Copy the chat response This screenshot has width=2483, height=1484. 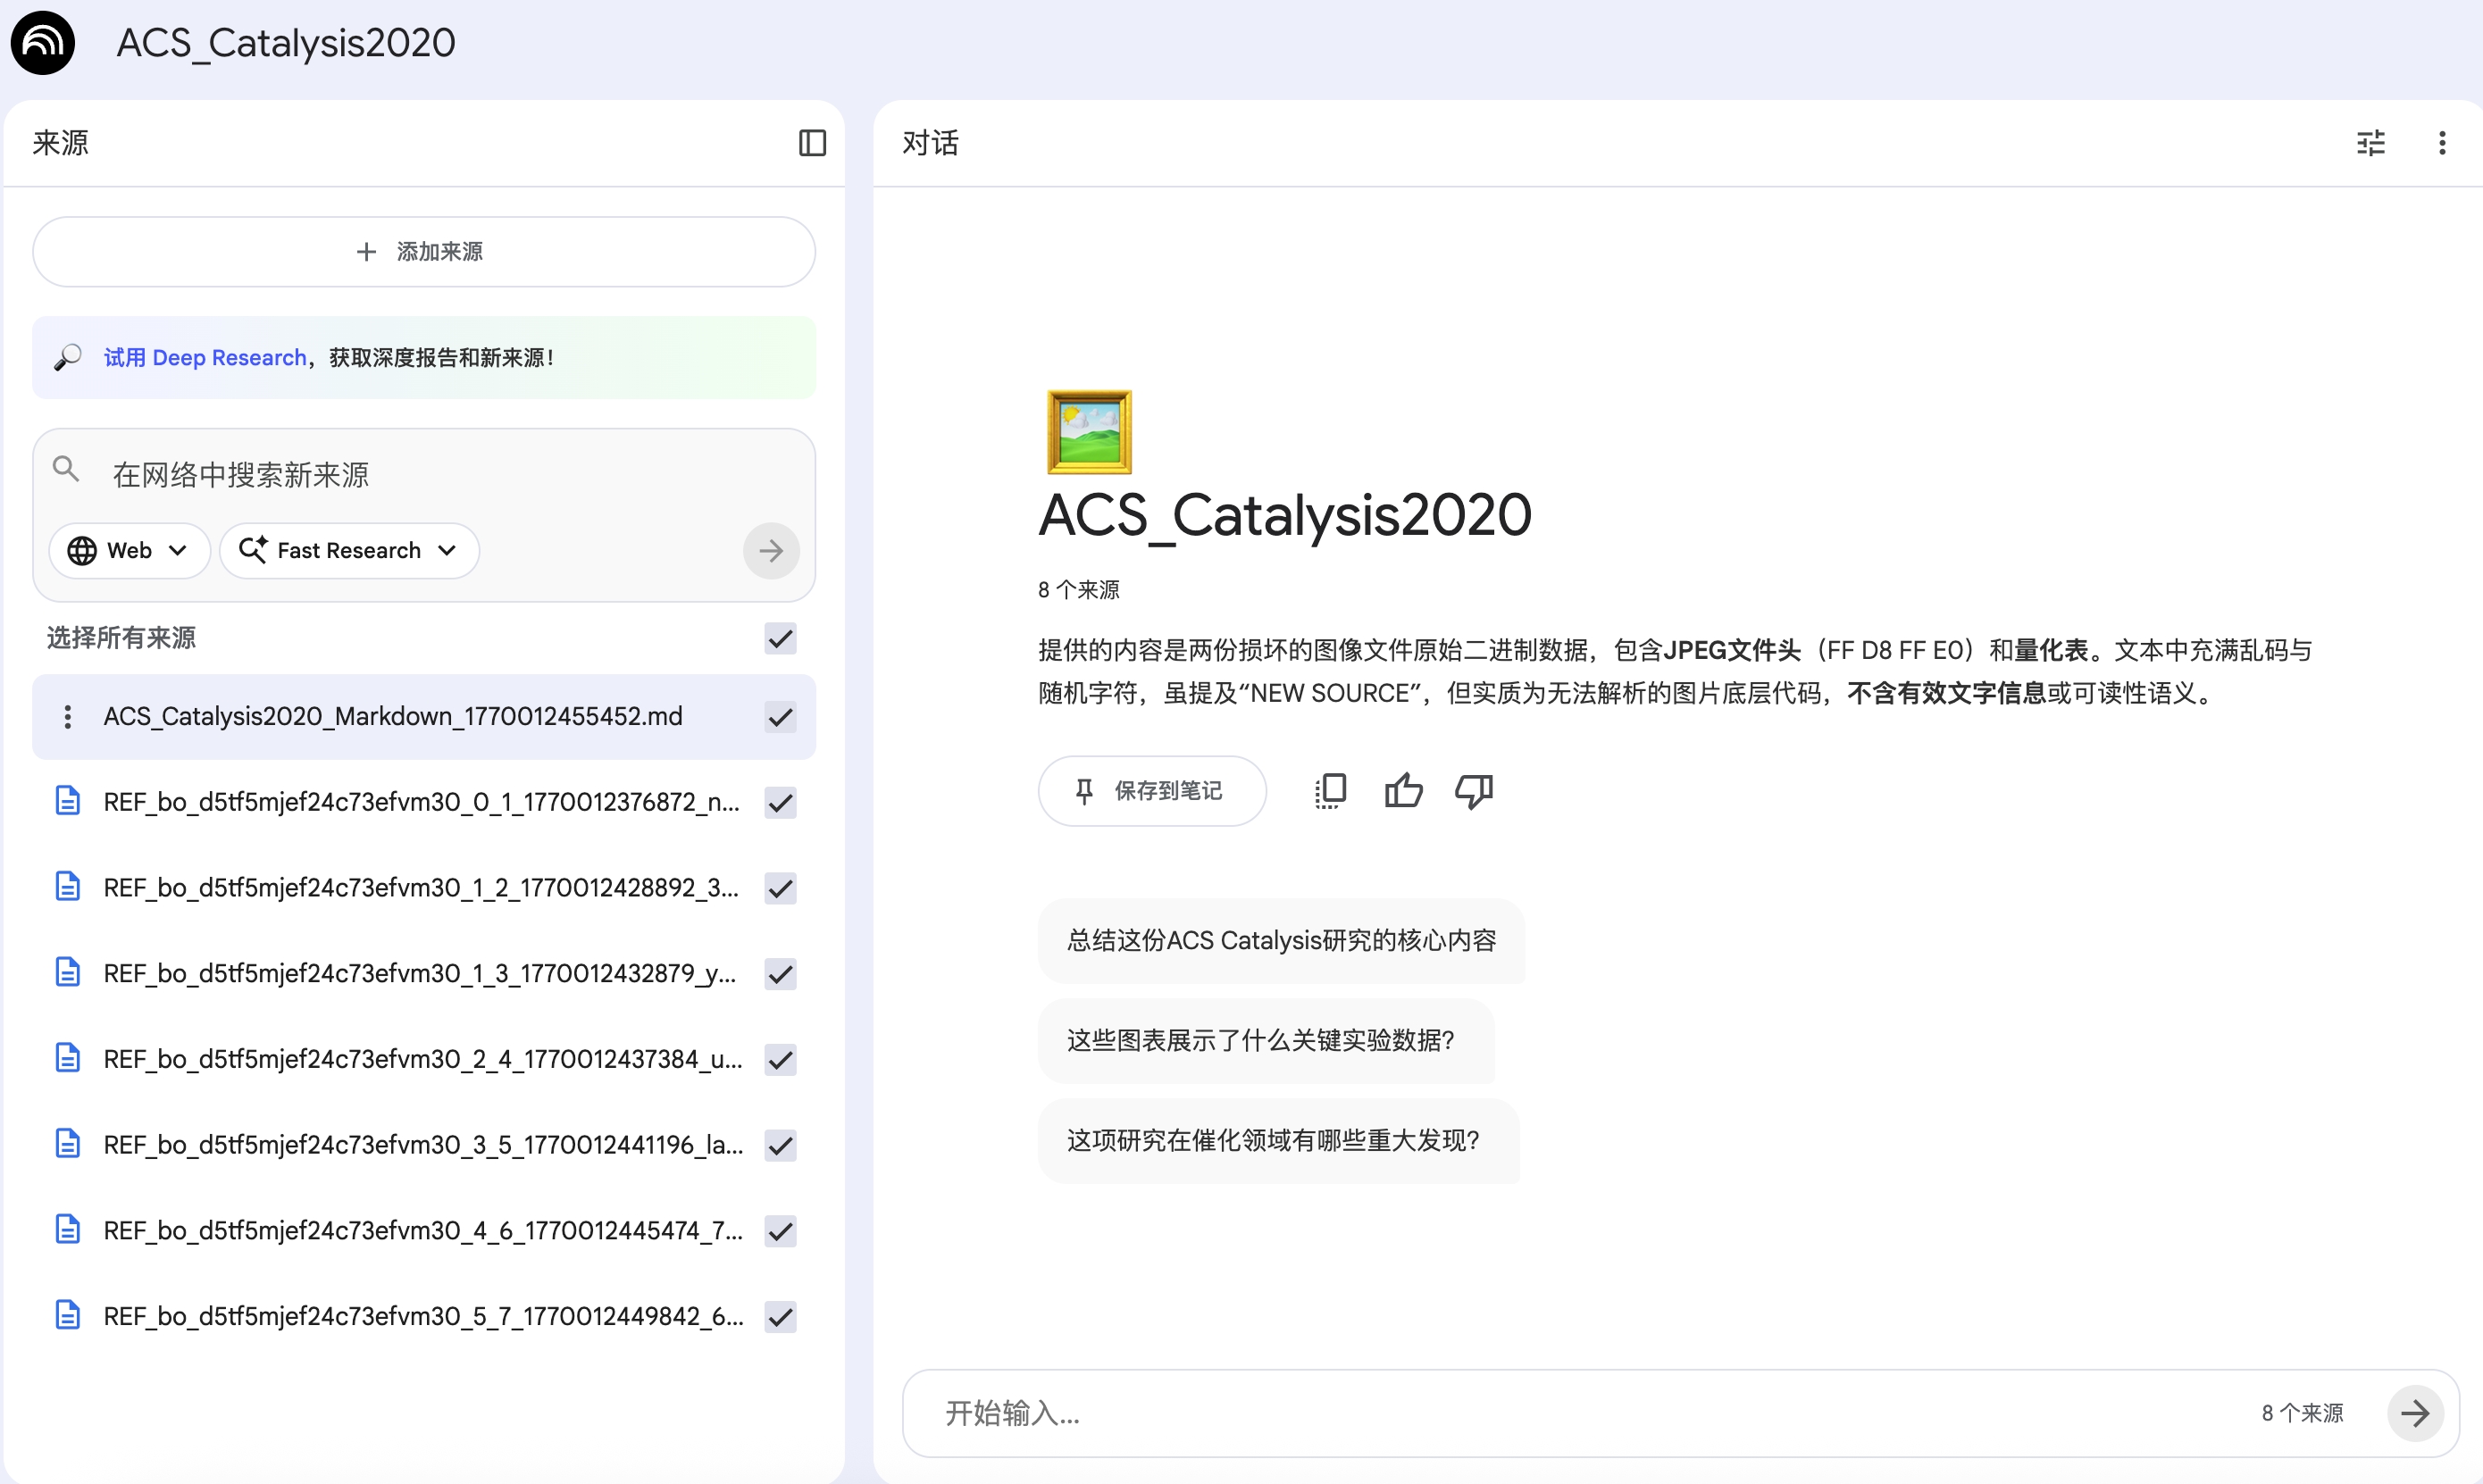[1330, 790]
